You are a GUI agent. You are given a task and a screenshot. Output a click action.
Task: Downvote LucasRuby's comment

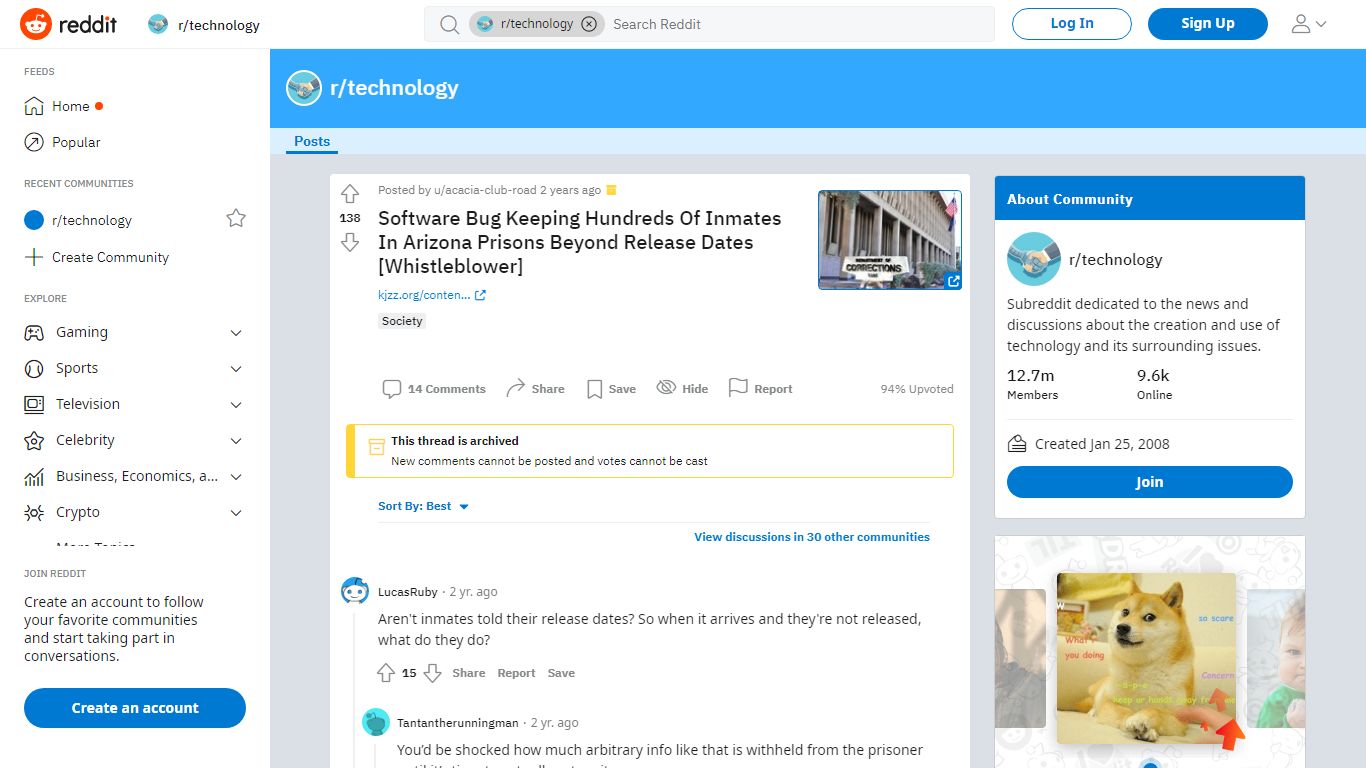pyautogui.click(x=432, y=673)
